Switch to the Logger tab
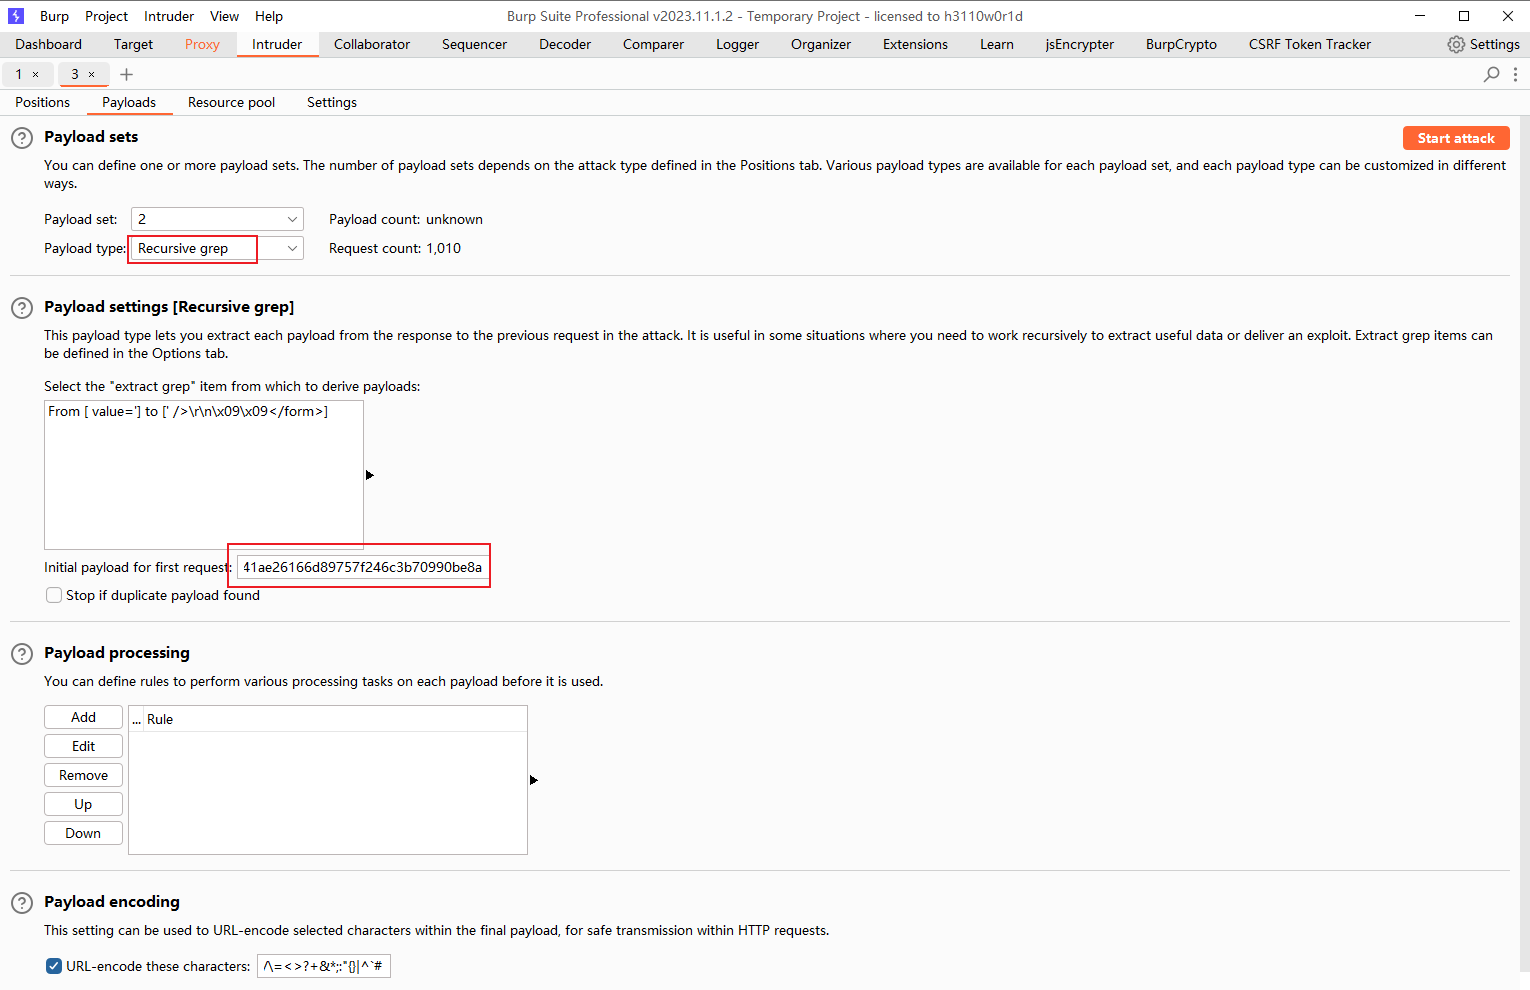The image size is (1530, 990). [737, 44]
